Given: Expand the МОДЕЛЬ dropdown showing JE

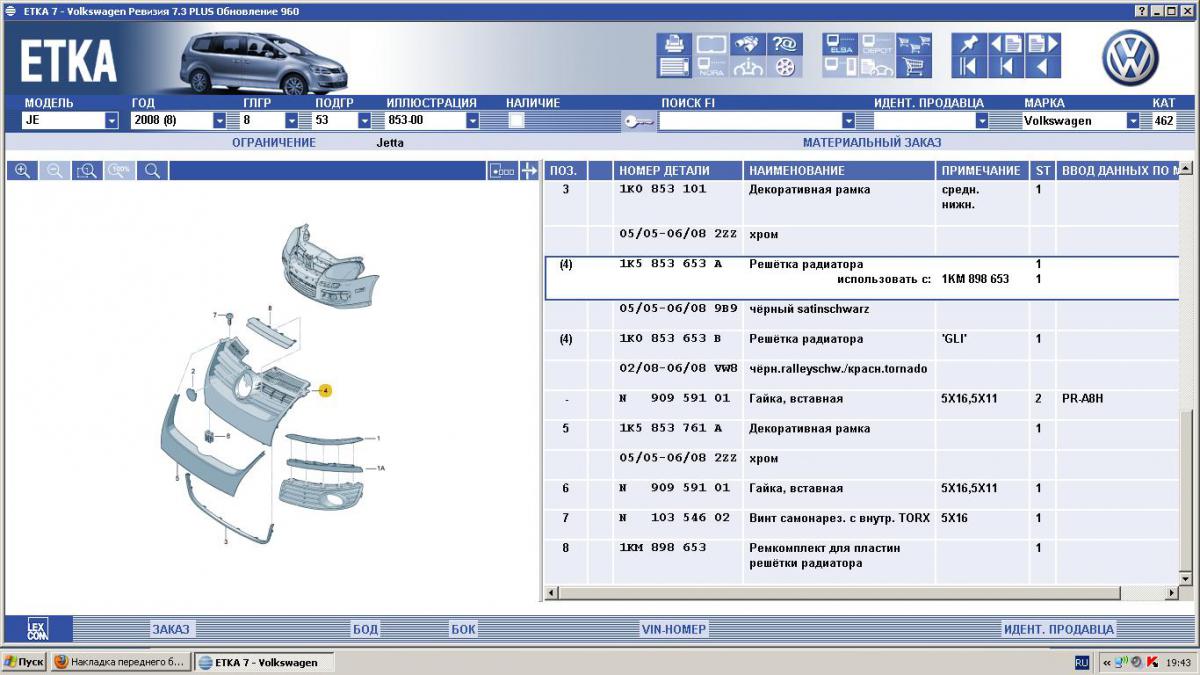Looking at the screenshot, I should click(x=111, y=121).
